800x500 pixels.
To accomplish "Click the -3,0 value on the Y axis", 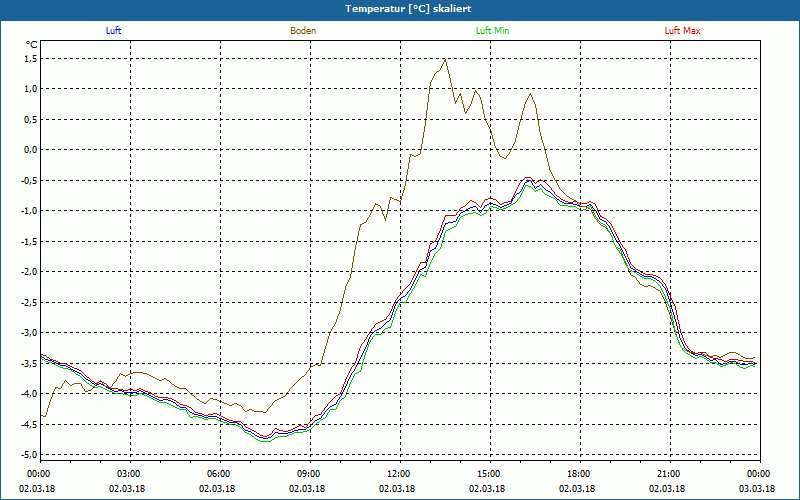I will click(x=30, y=333).
